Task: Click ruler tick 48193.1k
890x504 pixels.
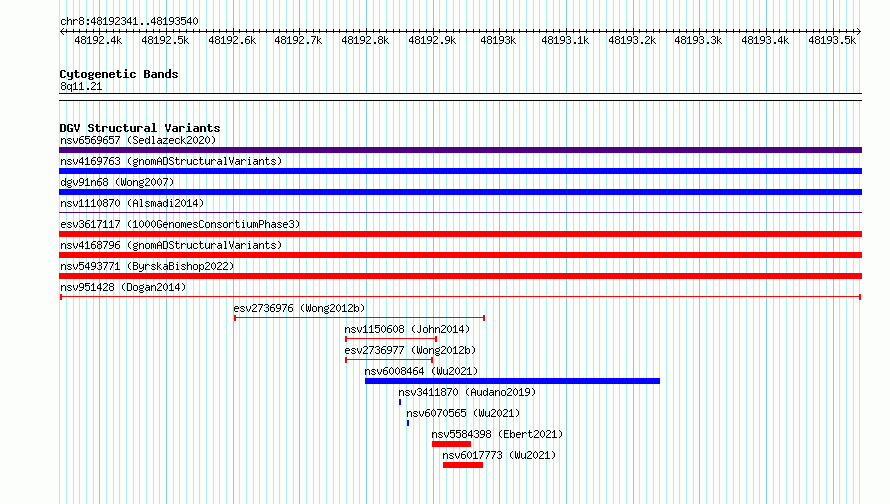Action: coord(565,40)
